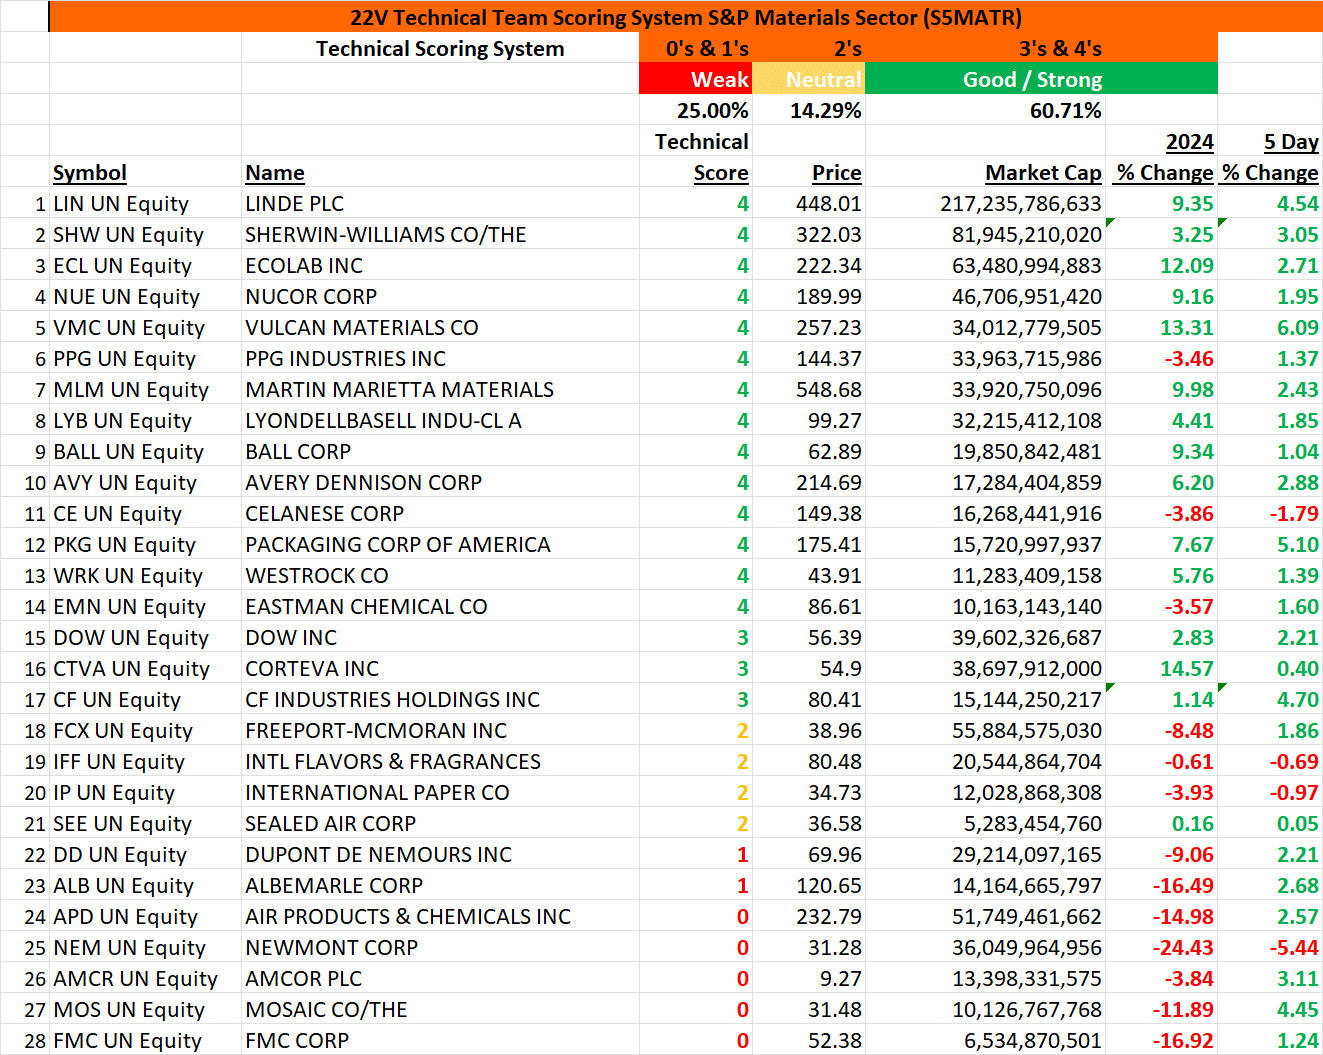Click the "FREEPORT-MCMORAN INC" name cell
The image size is (1323, 1055).
click(440, 730)
